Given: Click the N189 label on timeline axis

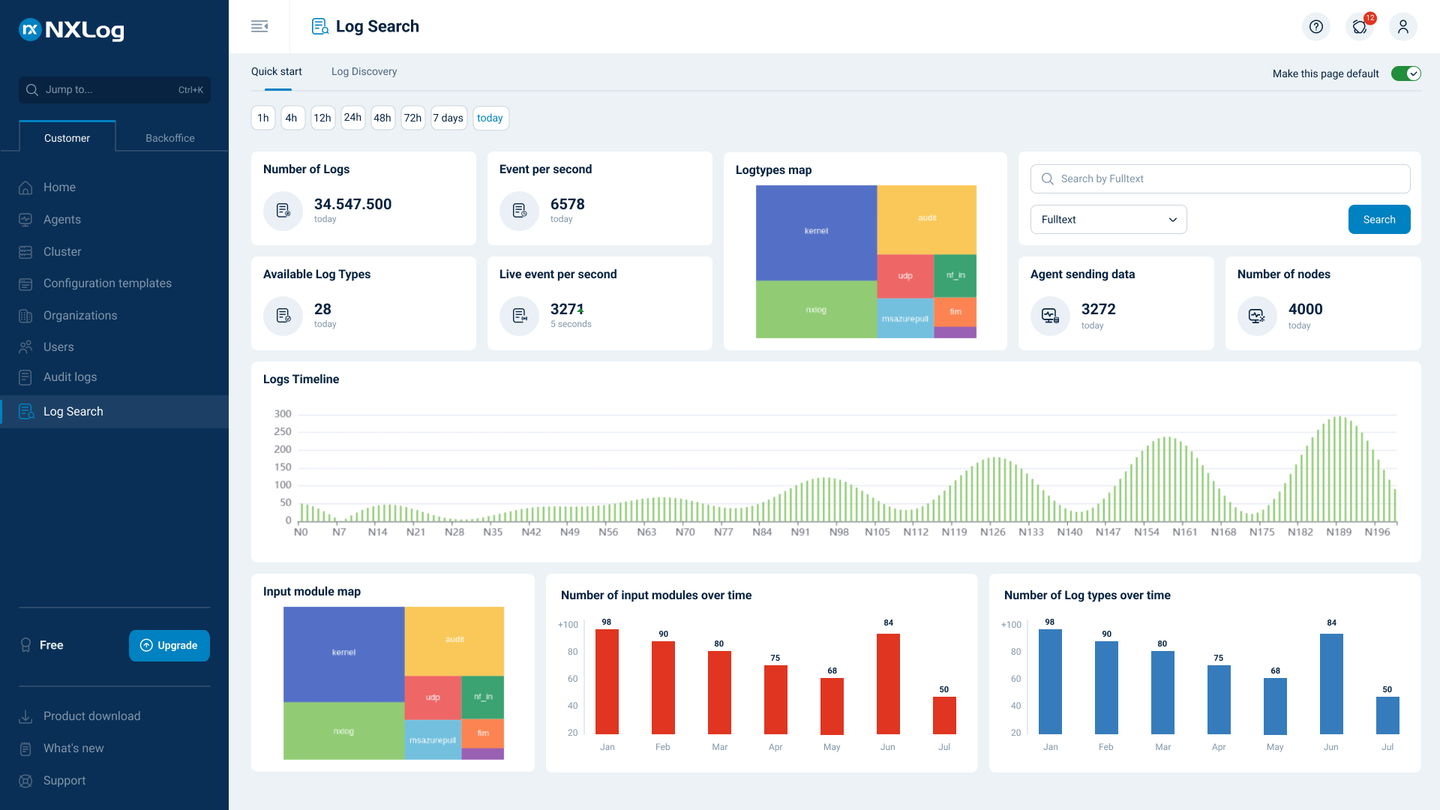Looking at the screenshot, I should tap(1339, 533).
